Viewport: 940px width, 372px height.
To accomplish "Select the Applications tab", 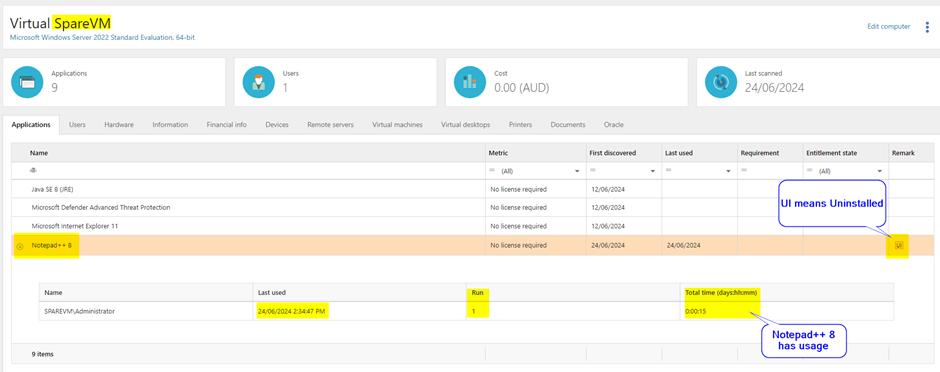I will coord(31,125).
